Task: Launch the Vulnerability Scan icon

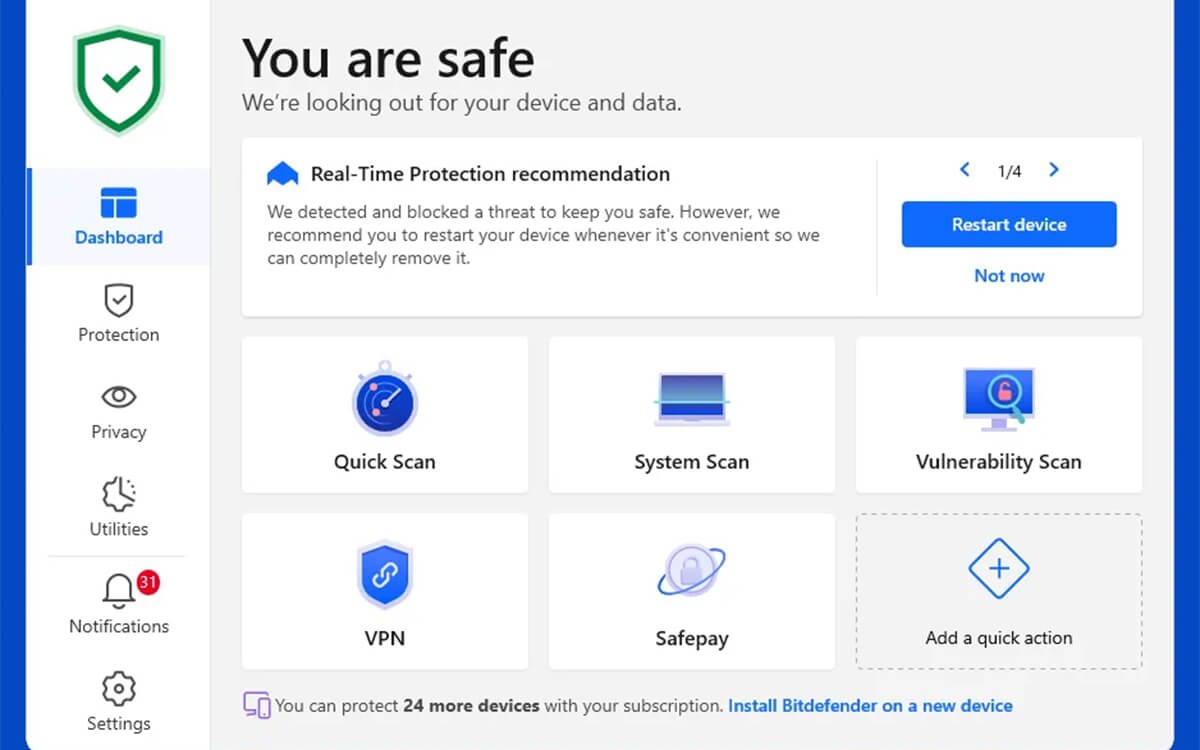Action: click(x=996, y=397)
